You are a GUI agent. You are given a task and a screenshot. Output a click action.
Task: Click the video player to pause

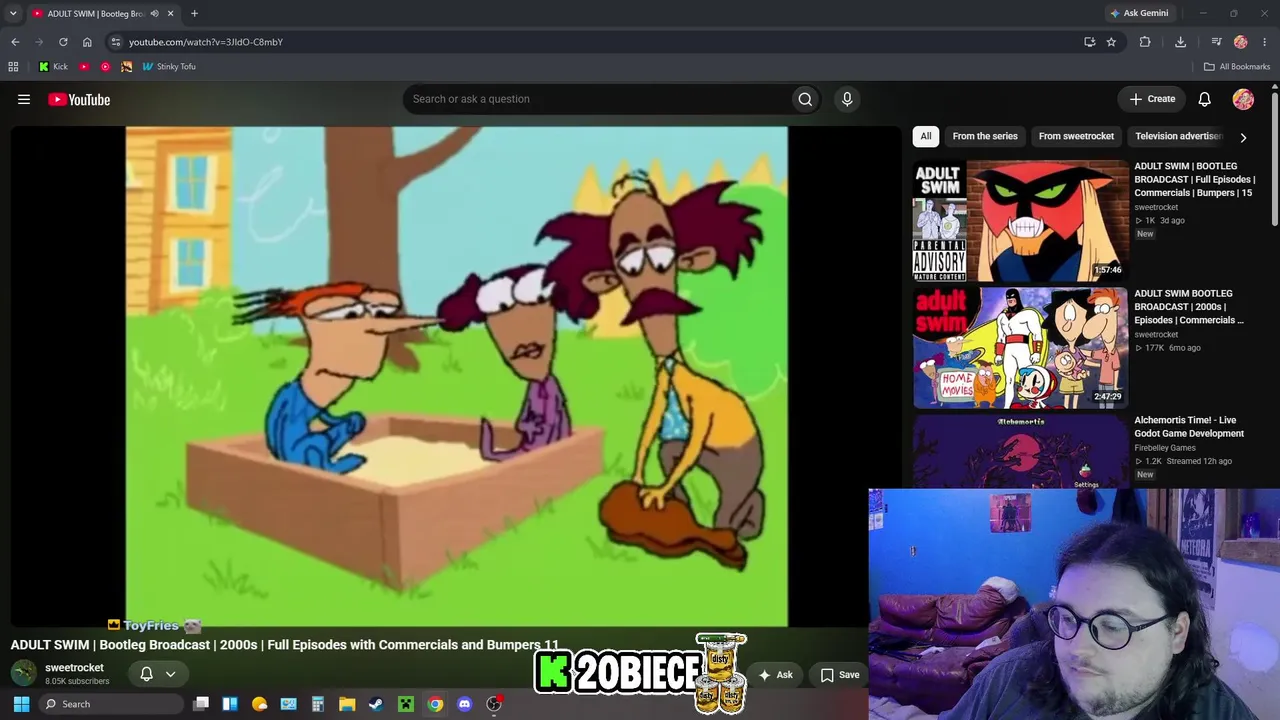[456, 376]
